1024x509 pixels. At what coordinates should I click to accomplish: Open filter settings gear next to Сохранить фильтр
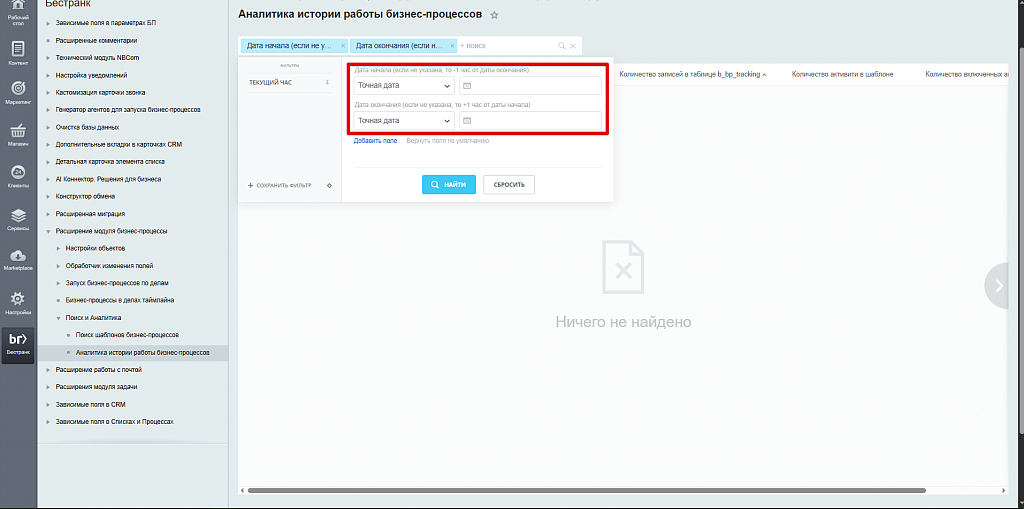pyautogui.click(x=329, y=186)
